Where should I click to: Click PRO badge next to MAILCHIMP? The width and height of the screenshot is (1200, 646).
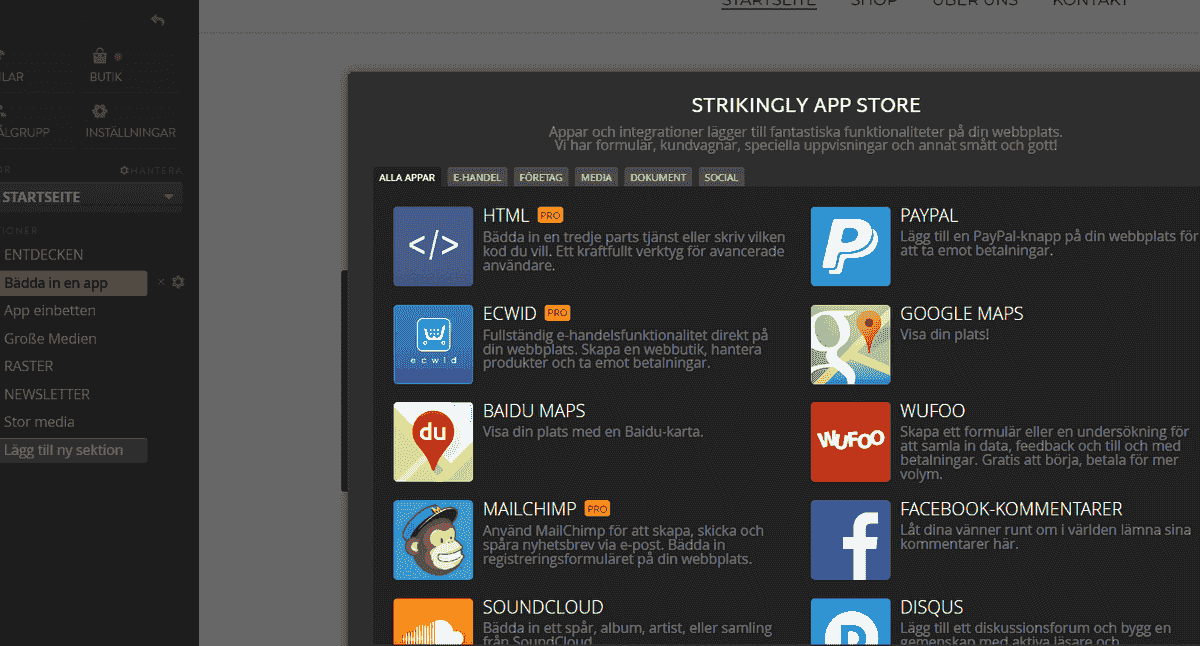[597, 509]
